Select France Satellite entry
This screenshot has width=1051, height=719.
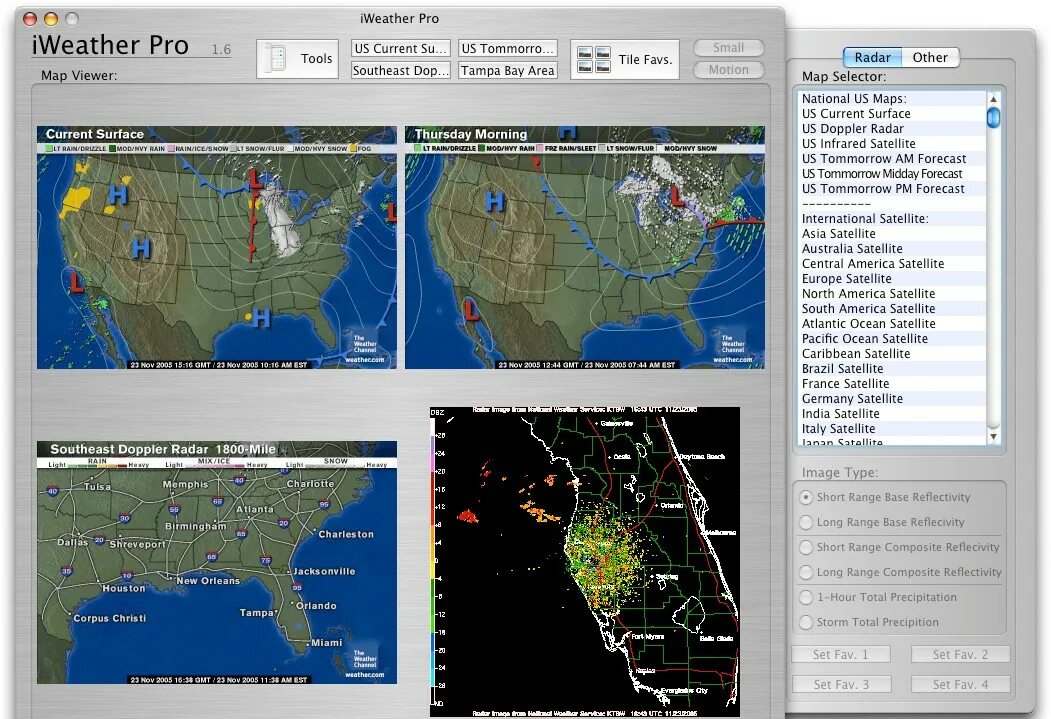(x=891, y=383)
